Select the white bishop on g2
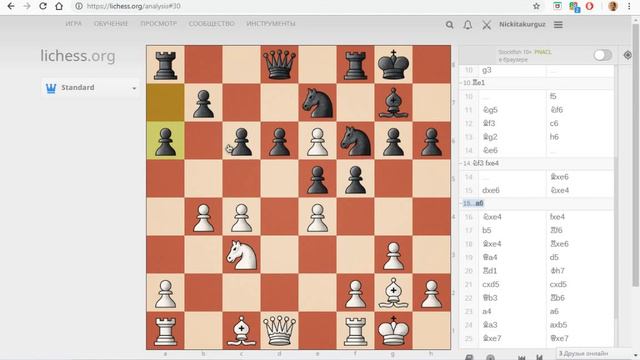The image size is (640, 360). pyautogui.click(x=393, y=293)
